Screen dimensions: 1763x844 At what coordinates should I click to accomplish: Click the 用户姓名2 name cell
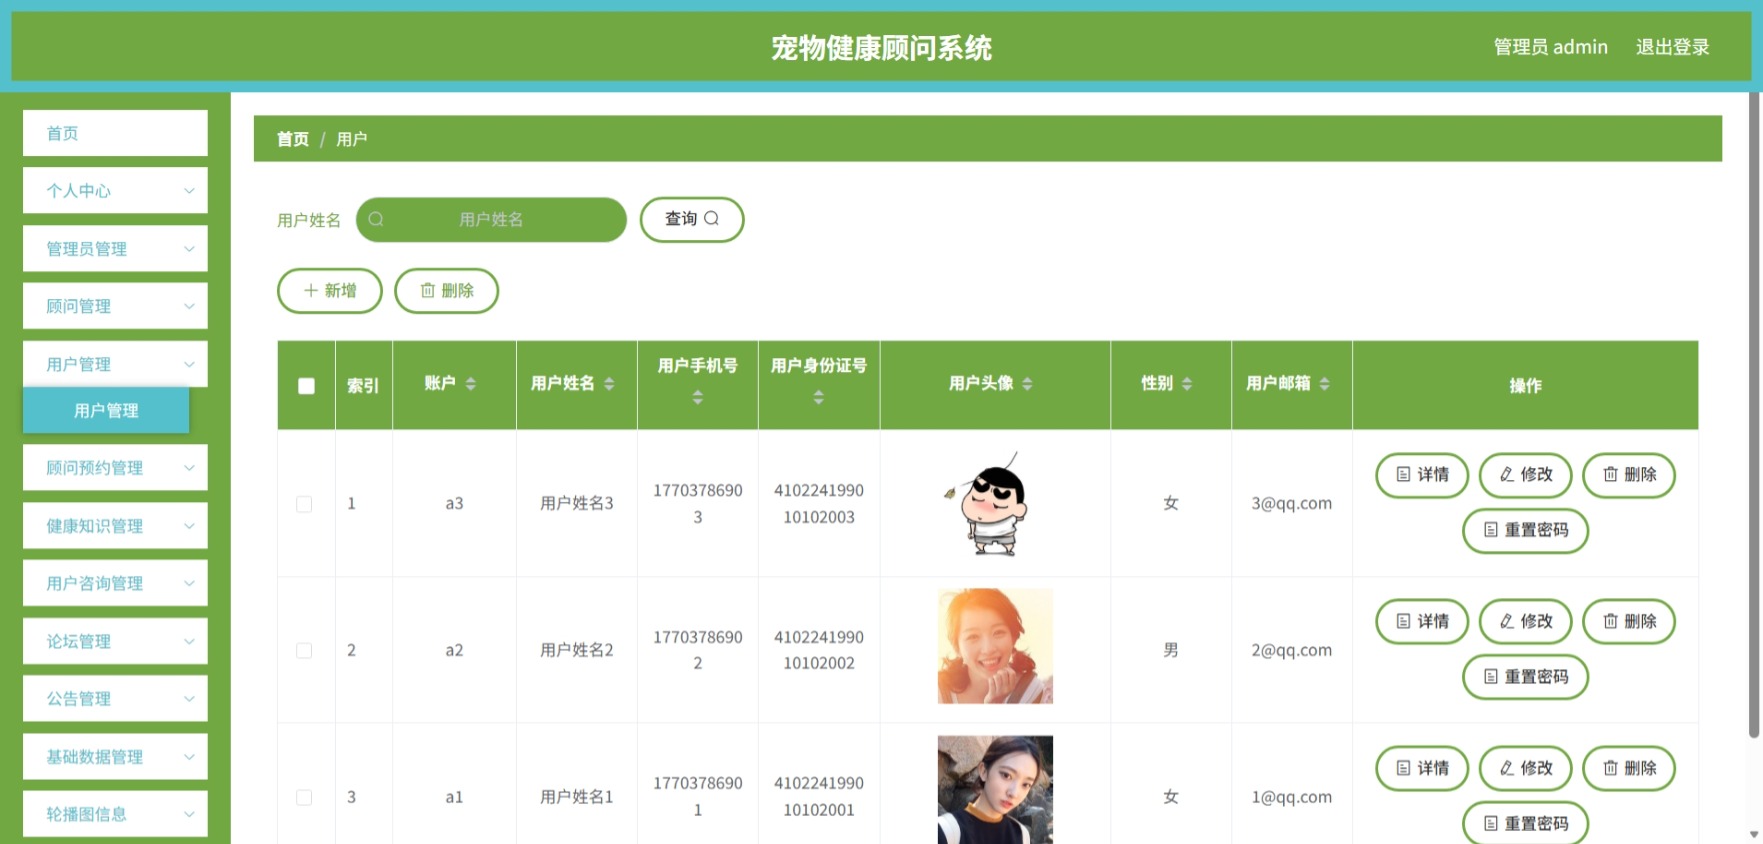(577, 651)
